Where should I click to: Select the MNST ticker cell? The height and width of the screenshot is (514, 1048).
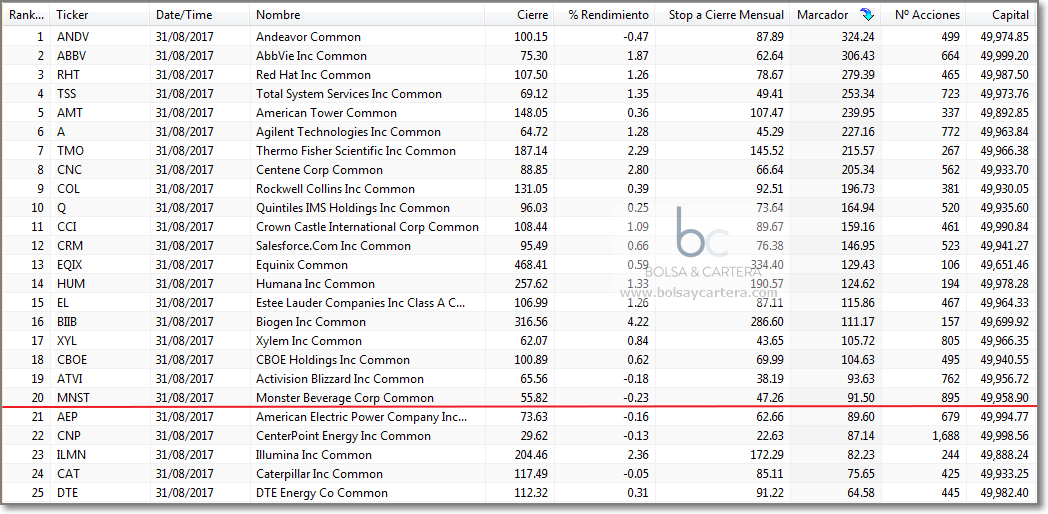[73, 398]
